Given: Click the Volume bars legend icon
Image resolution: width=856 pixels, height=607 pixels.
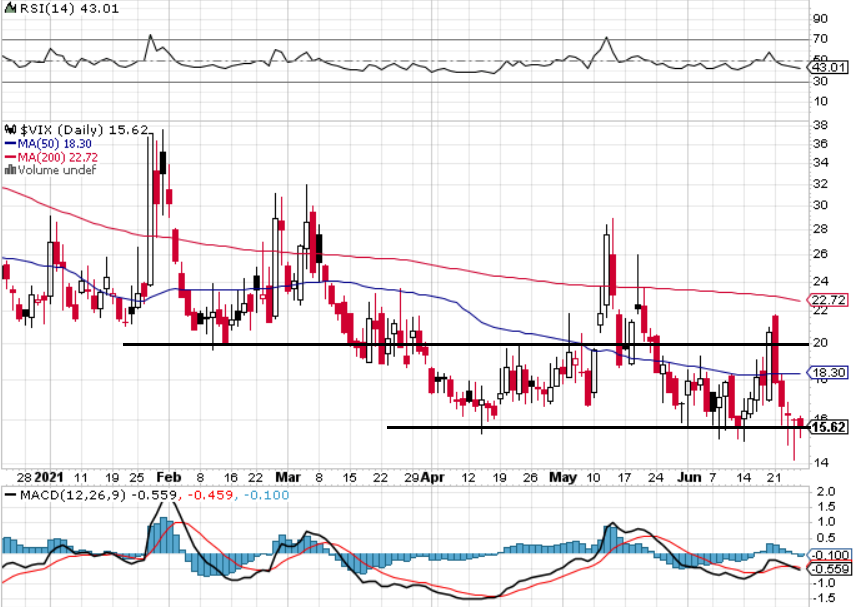Looking at the screenshot, I should (x=9, y=169).
